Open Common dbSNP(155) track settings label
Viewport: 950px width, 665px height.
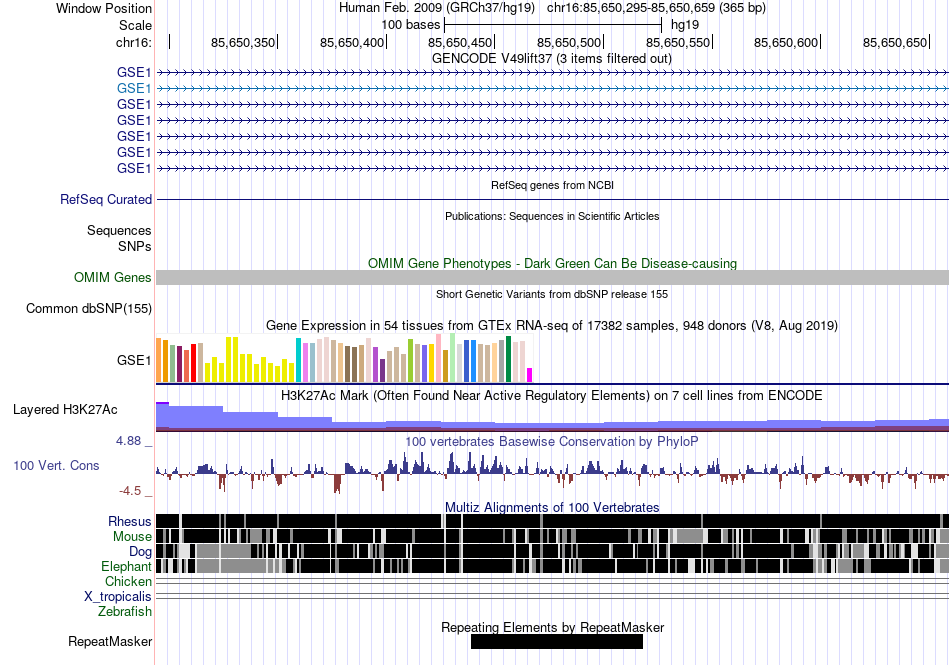89,308
